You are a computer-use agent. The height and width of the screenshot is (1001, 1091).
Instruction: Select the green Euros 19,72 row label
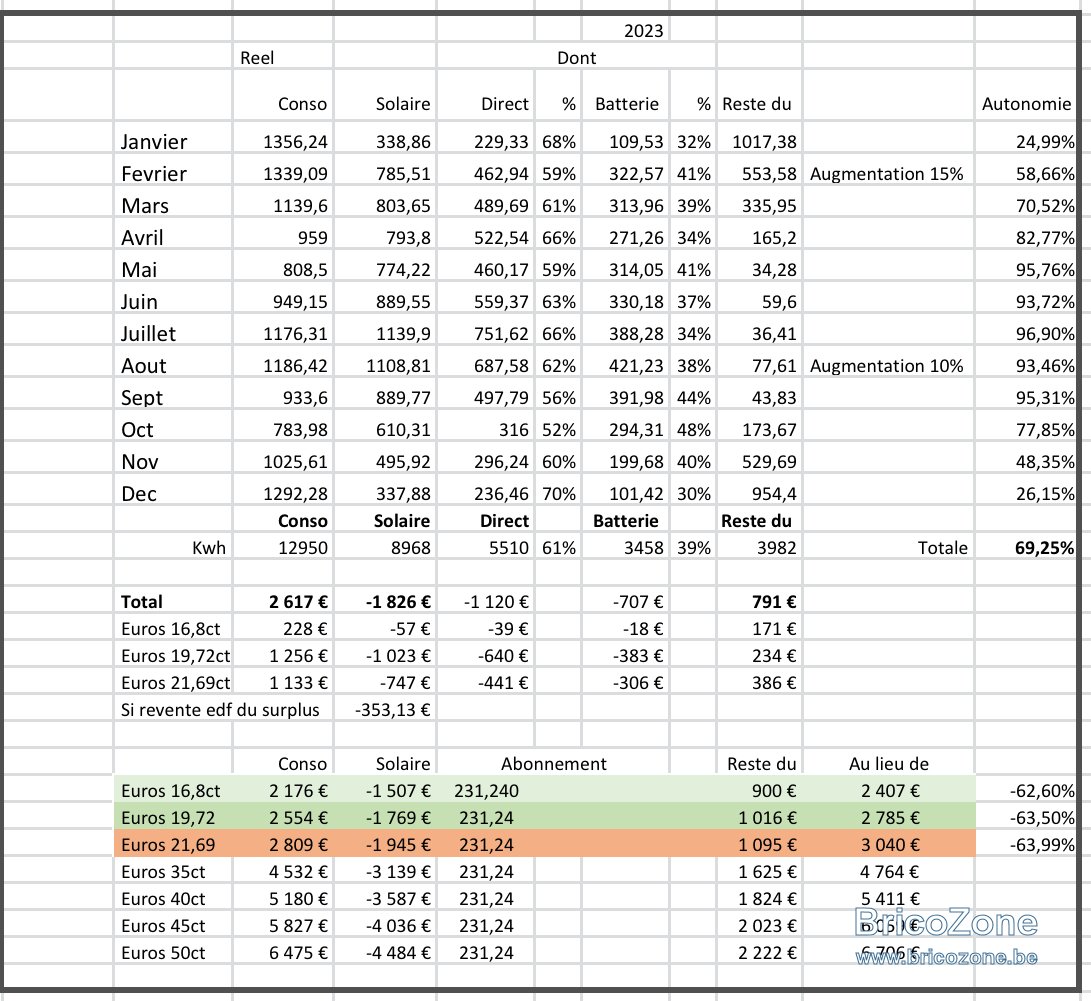click(x=168, y=817)
